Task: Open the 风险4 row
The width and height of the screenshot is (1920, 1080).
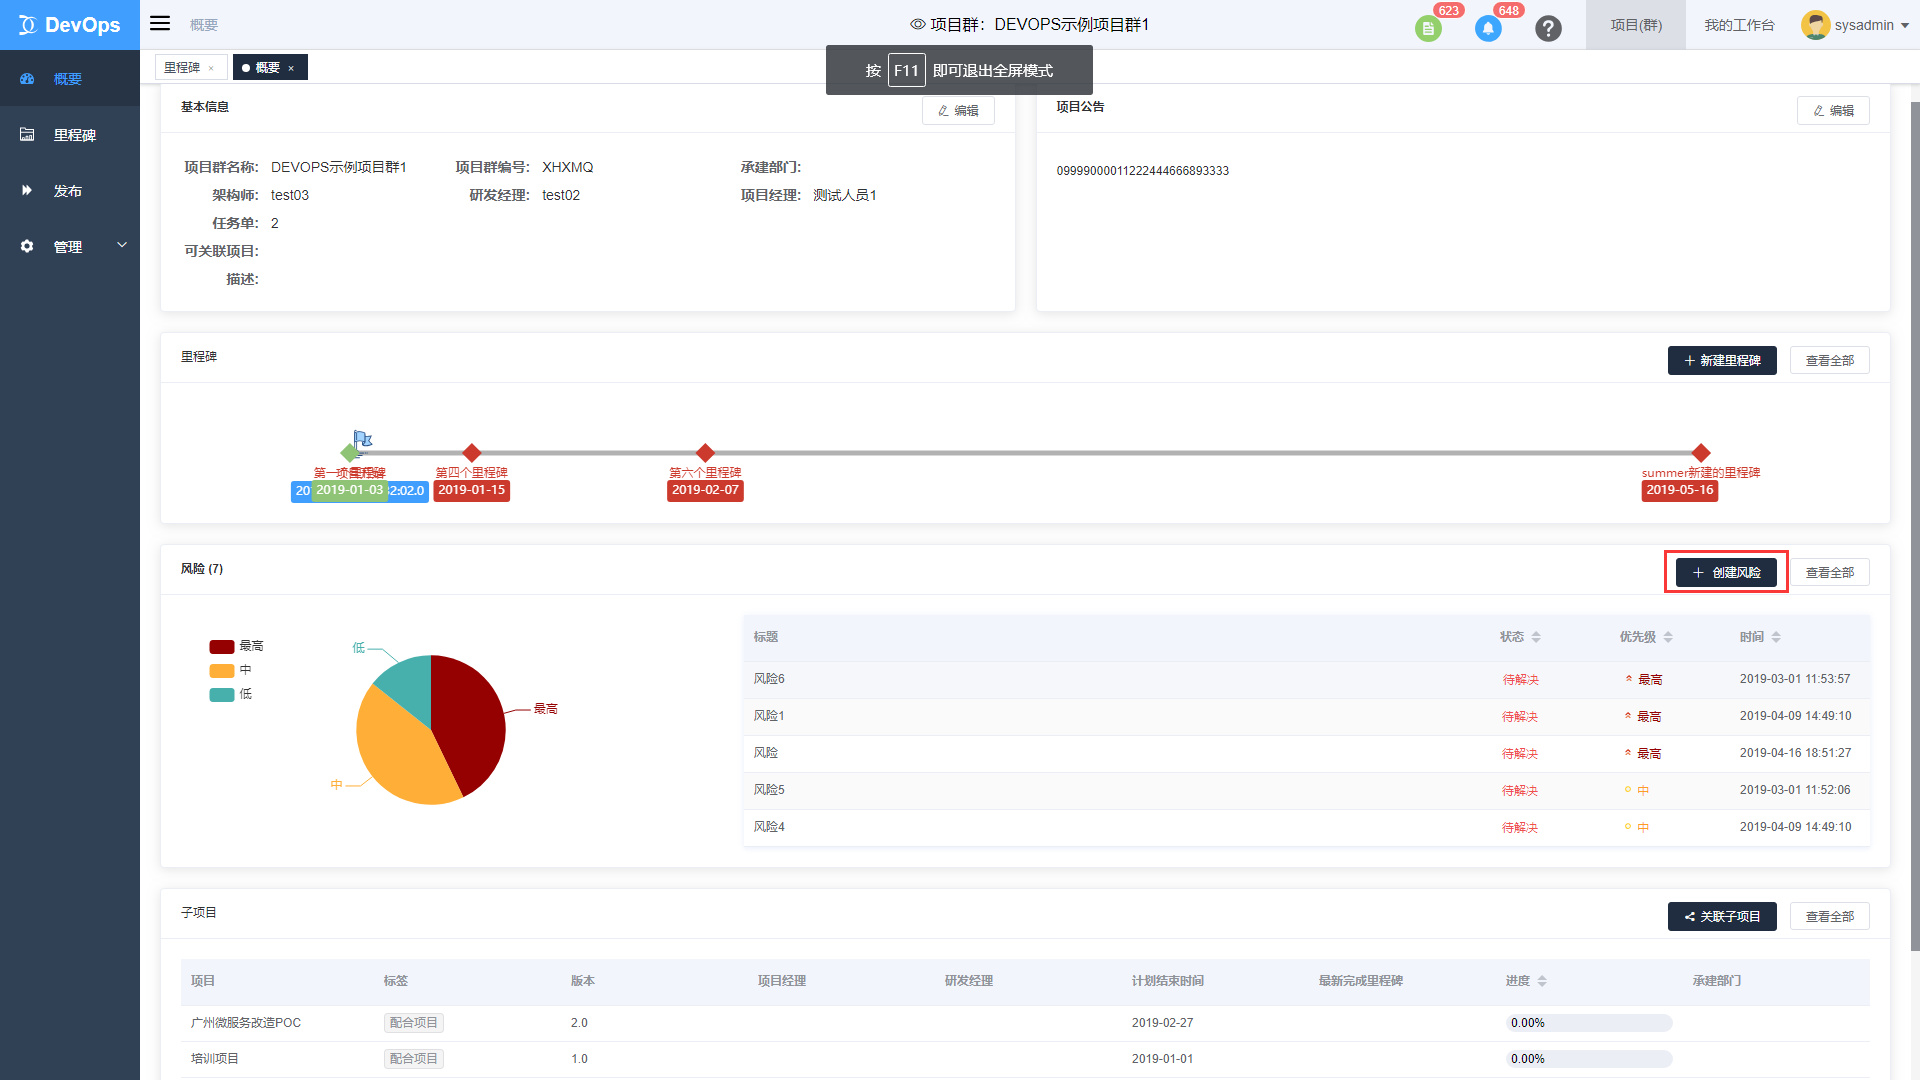Action: pos(1306,827)
